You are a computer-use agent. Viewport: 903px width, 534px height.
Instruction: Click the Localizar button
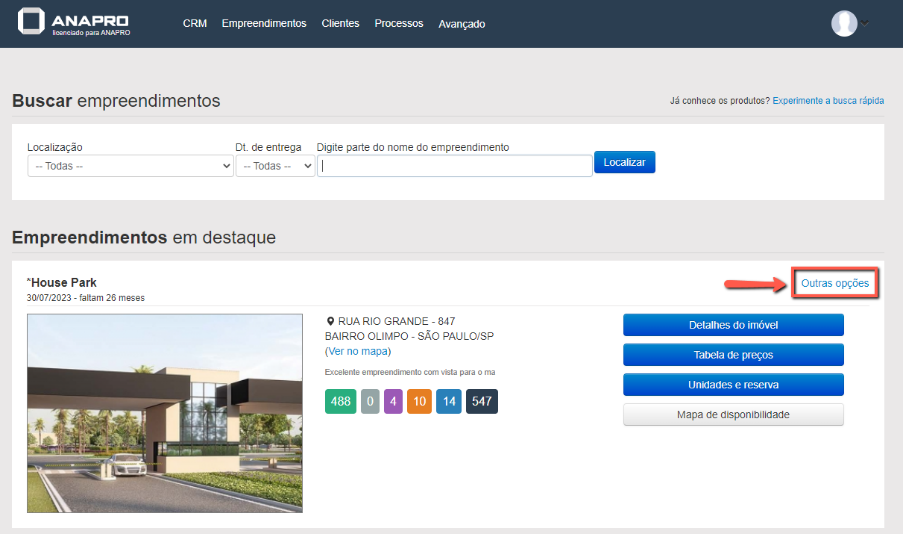(624, 162)
